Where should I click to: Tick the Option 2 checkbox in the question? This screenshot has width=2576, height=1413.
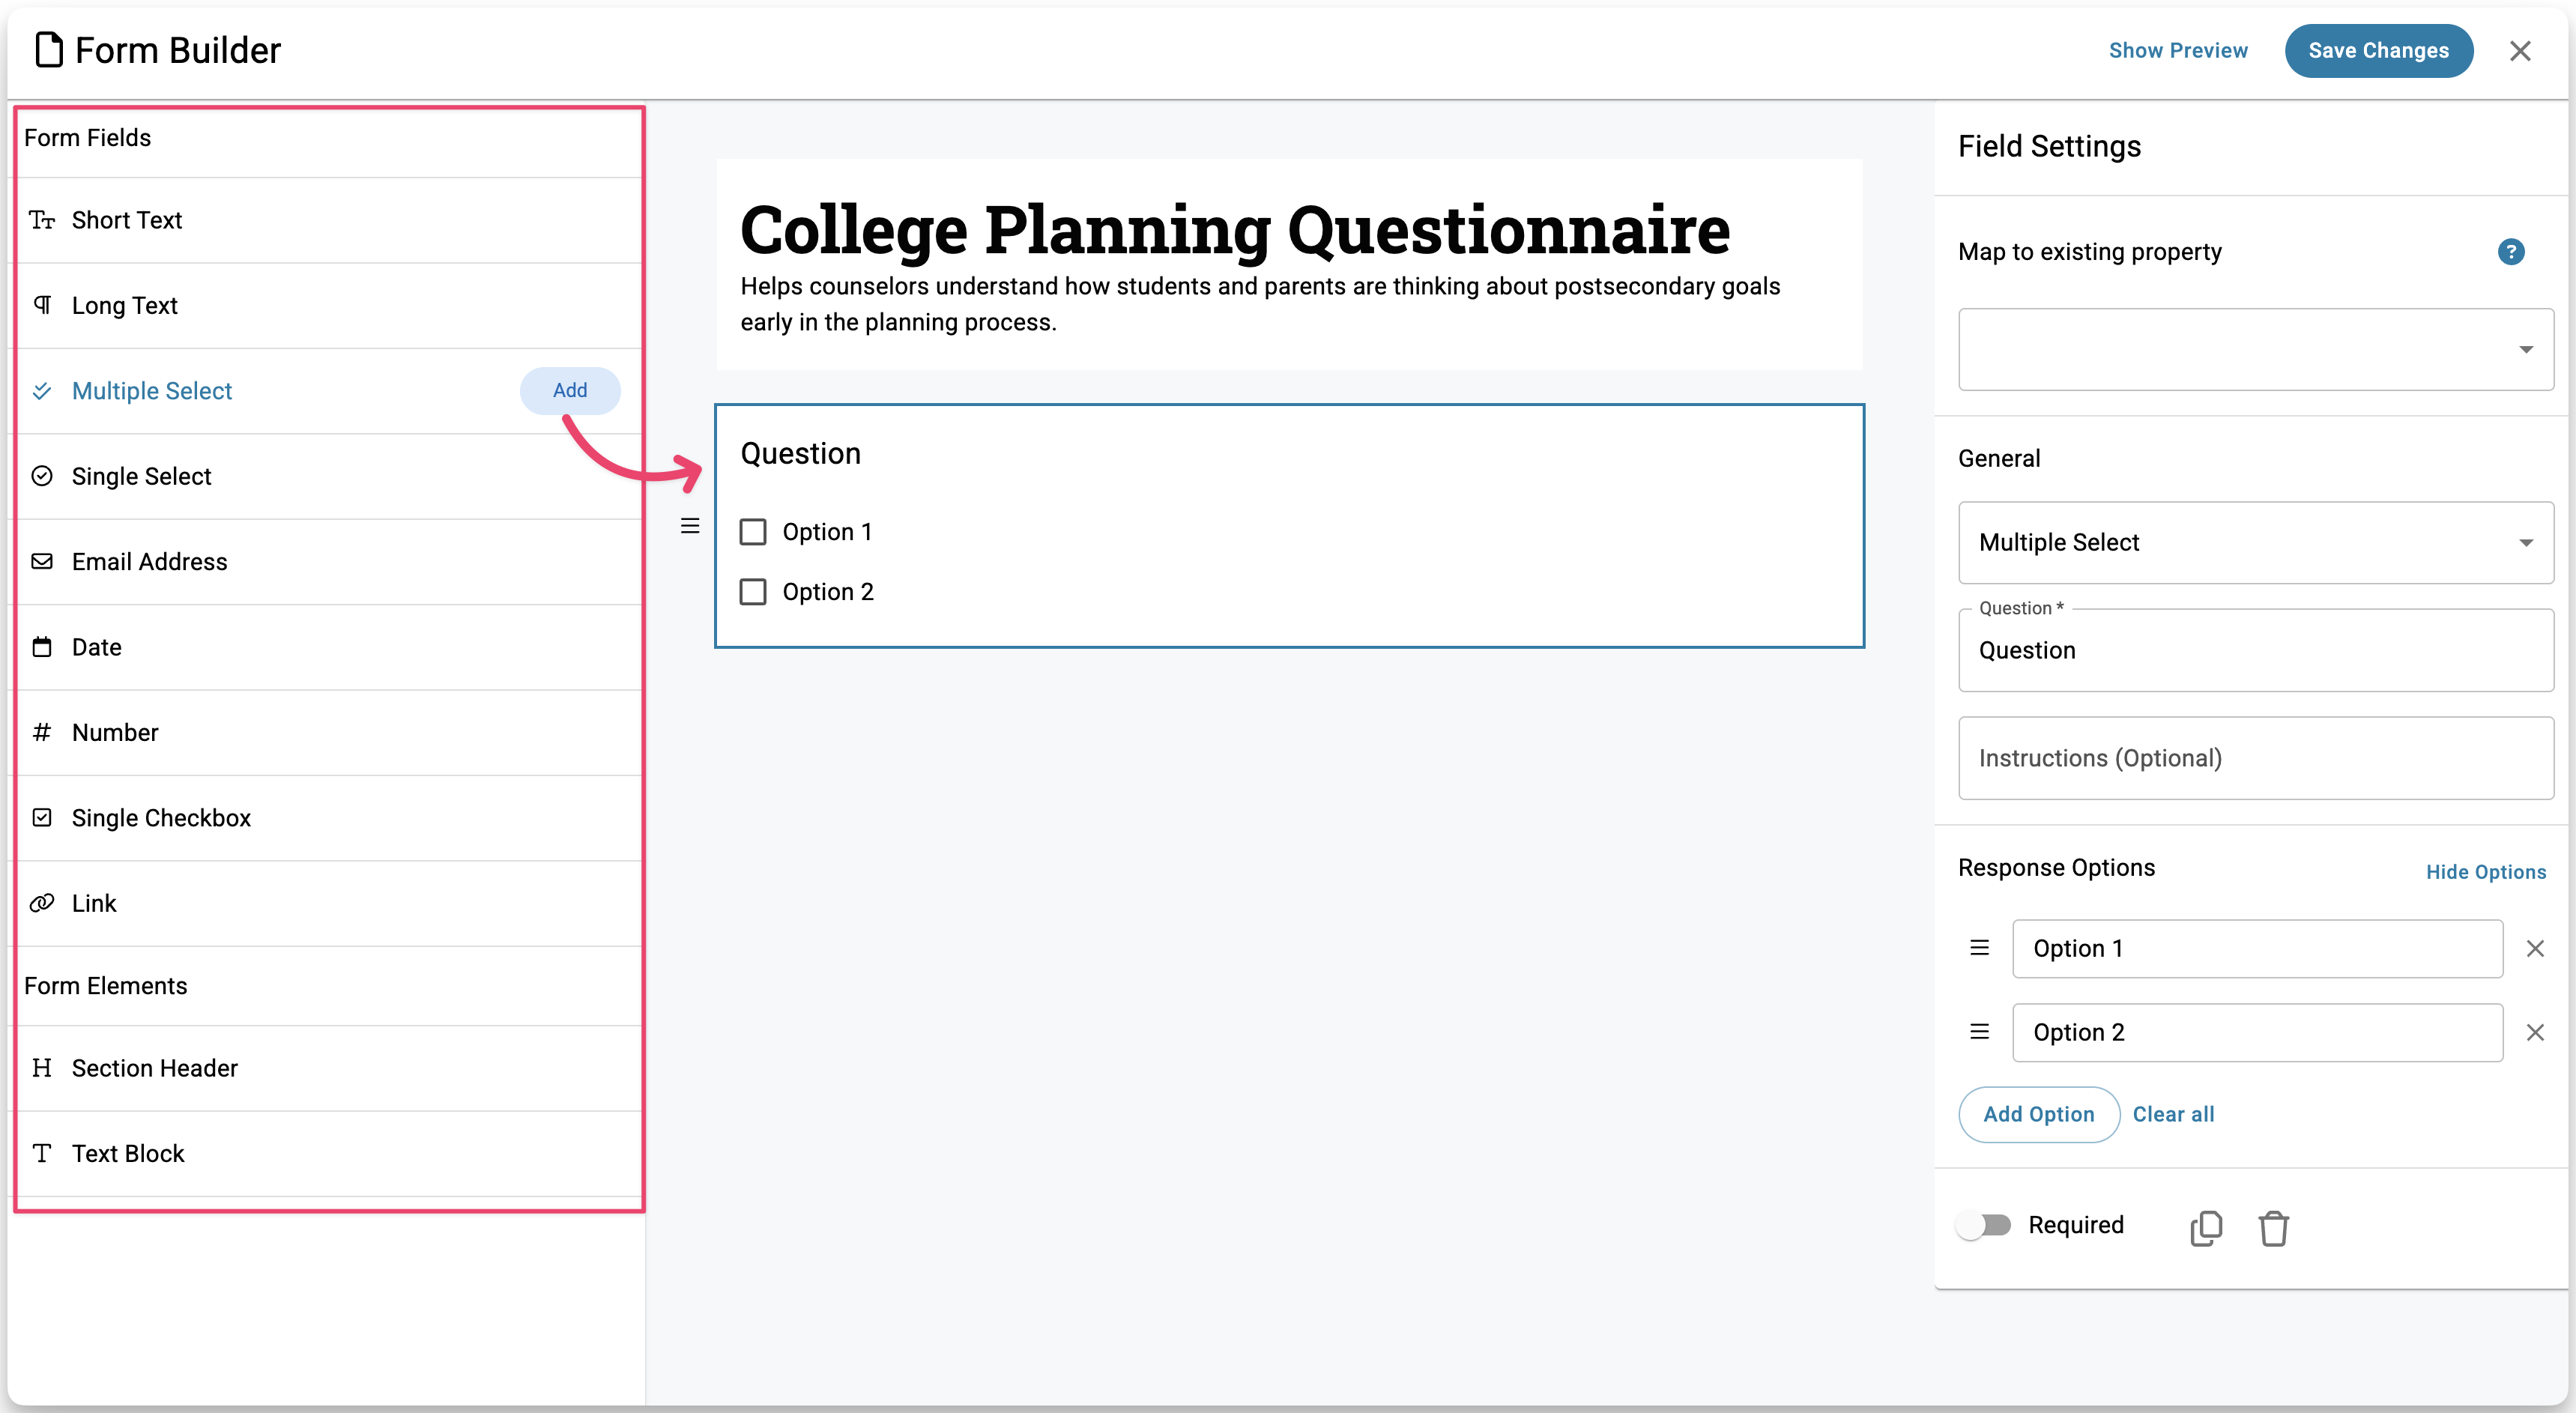tap(753, 592)
